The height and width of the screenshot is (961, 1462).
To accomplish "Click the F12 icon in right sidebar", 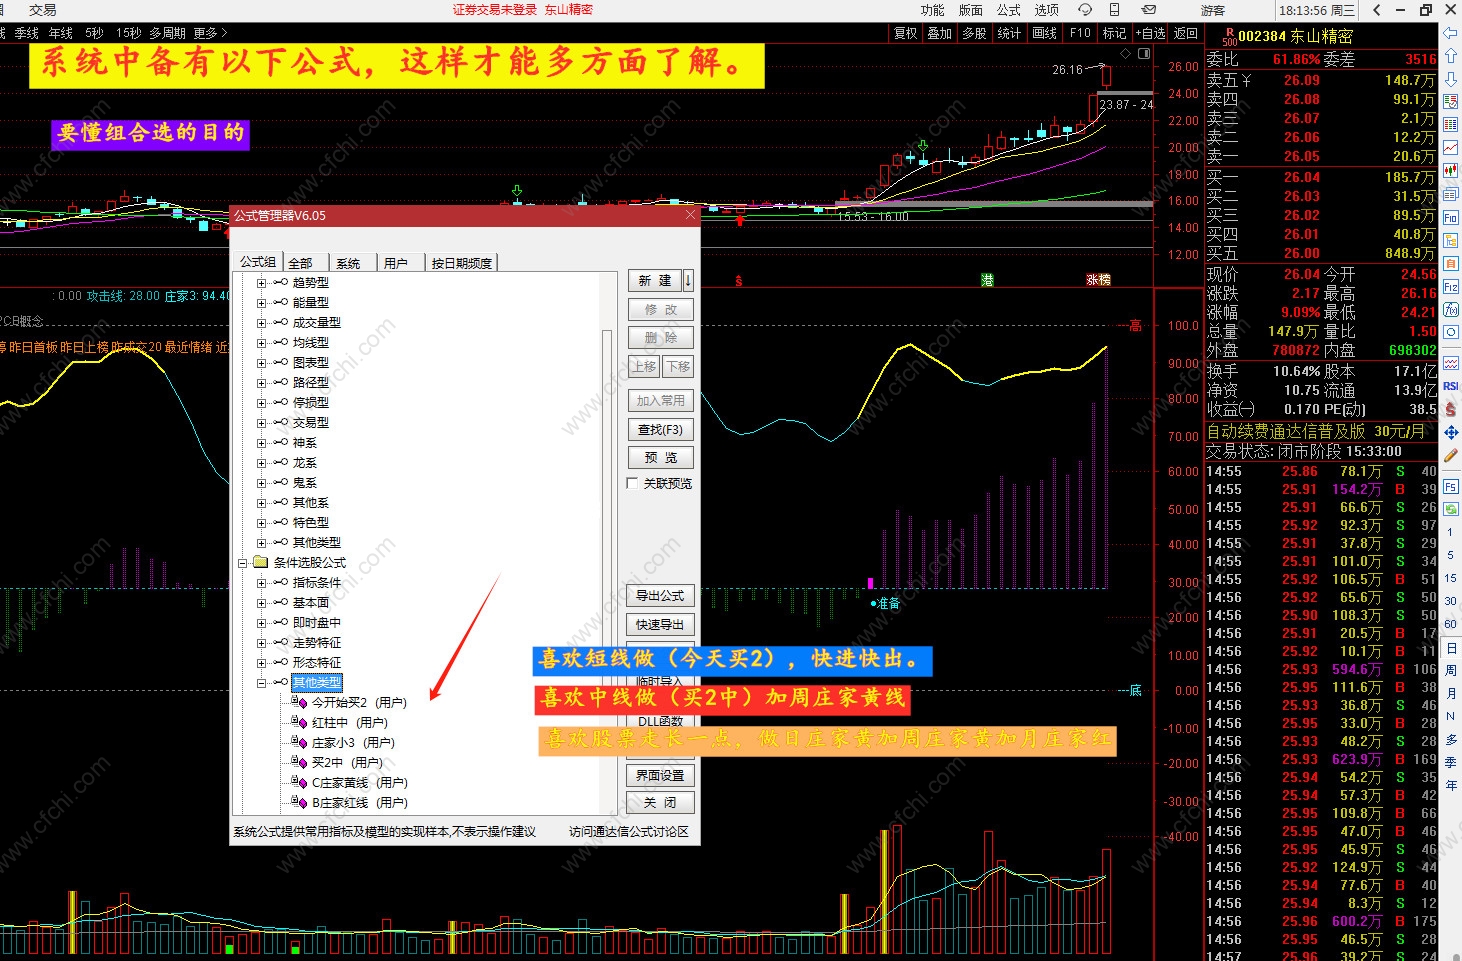I will 1451,287.
